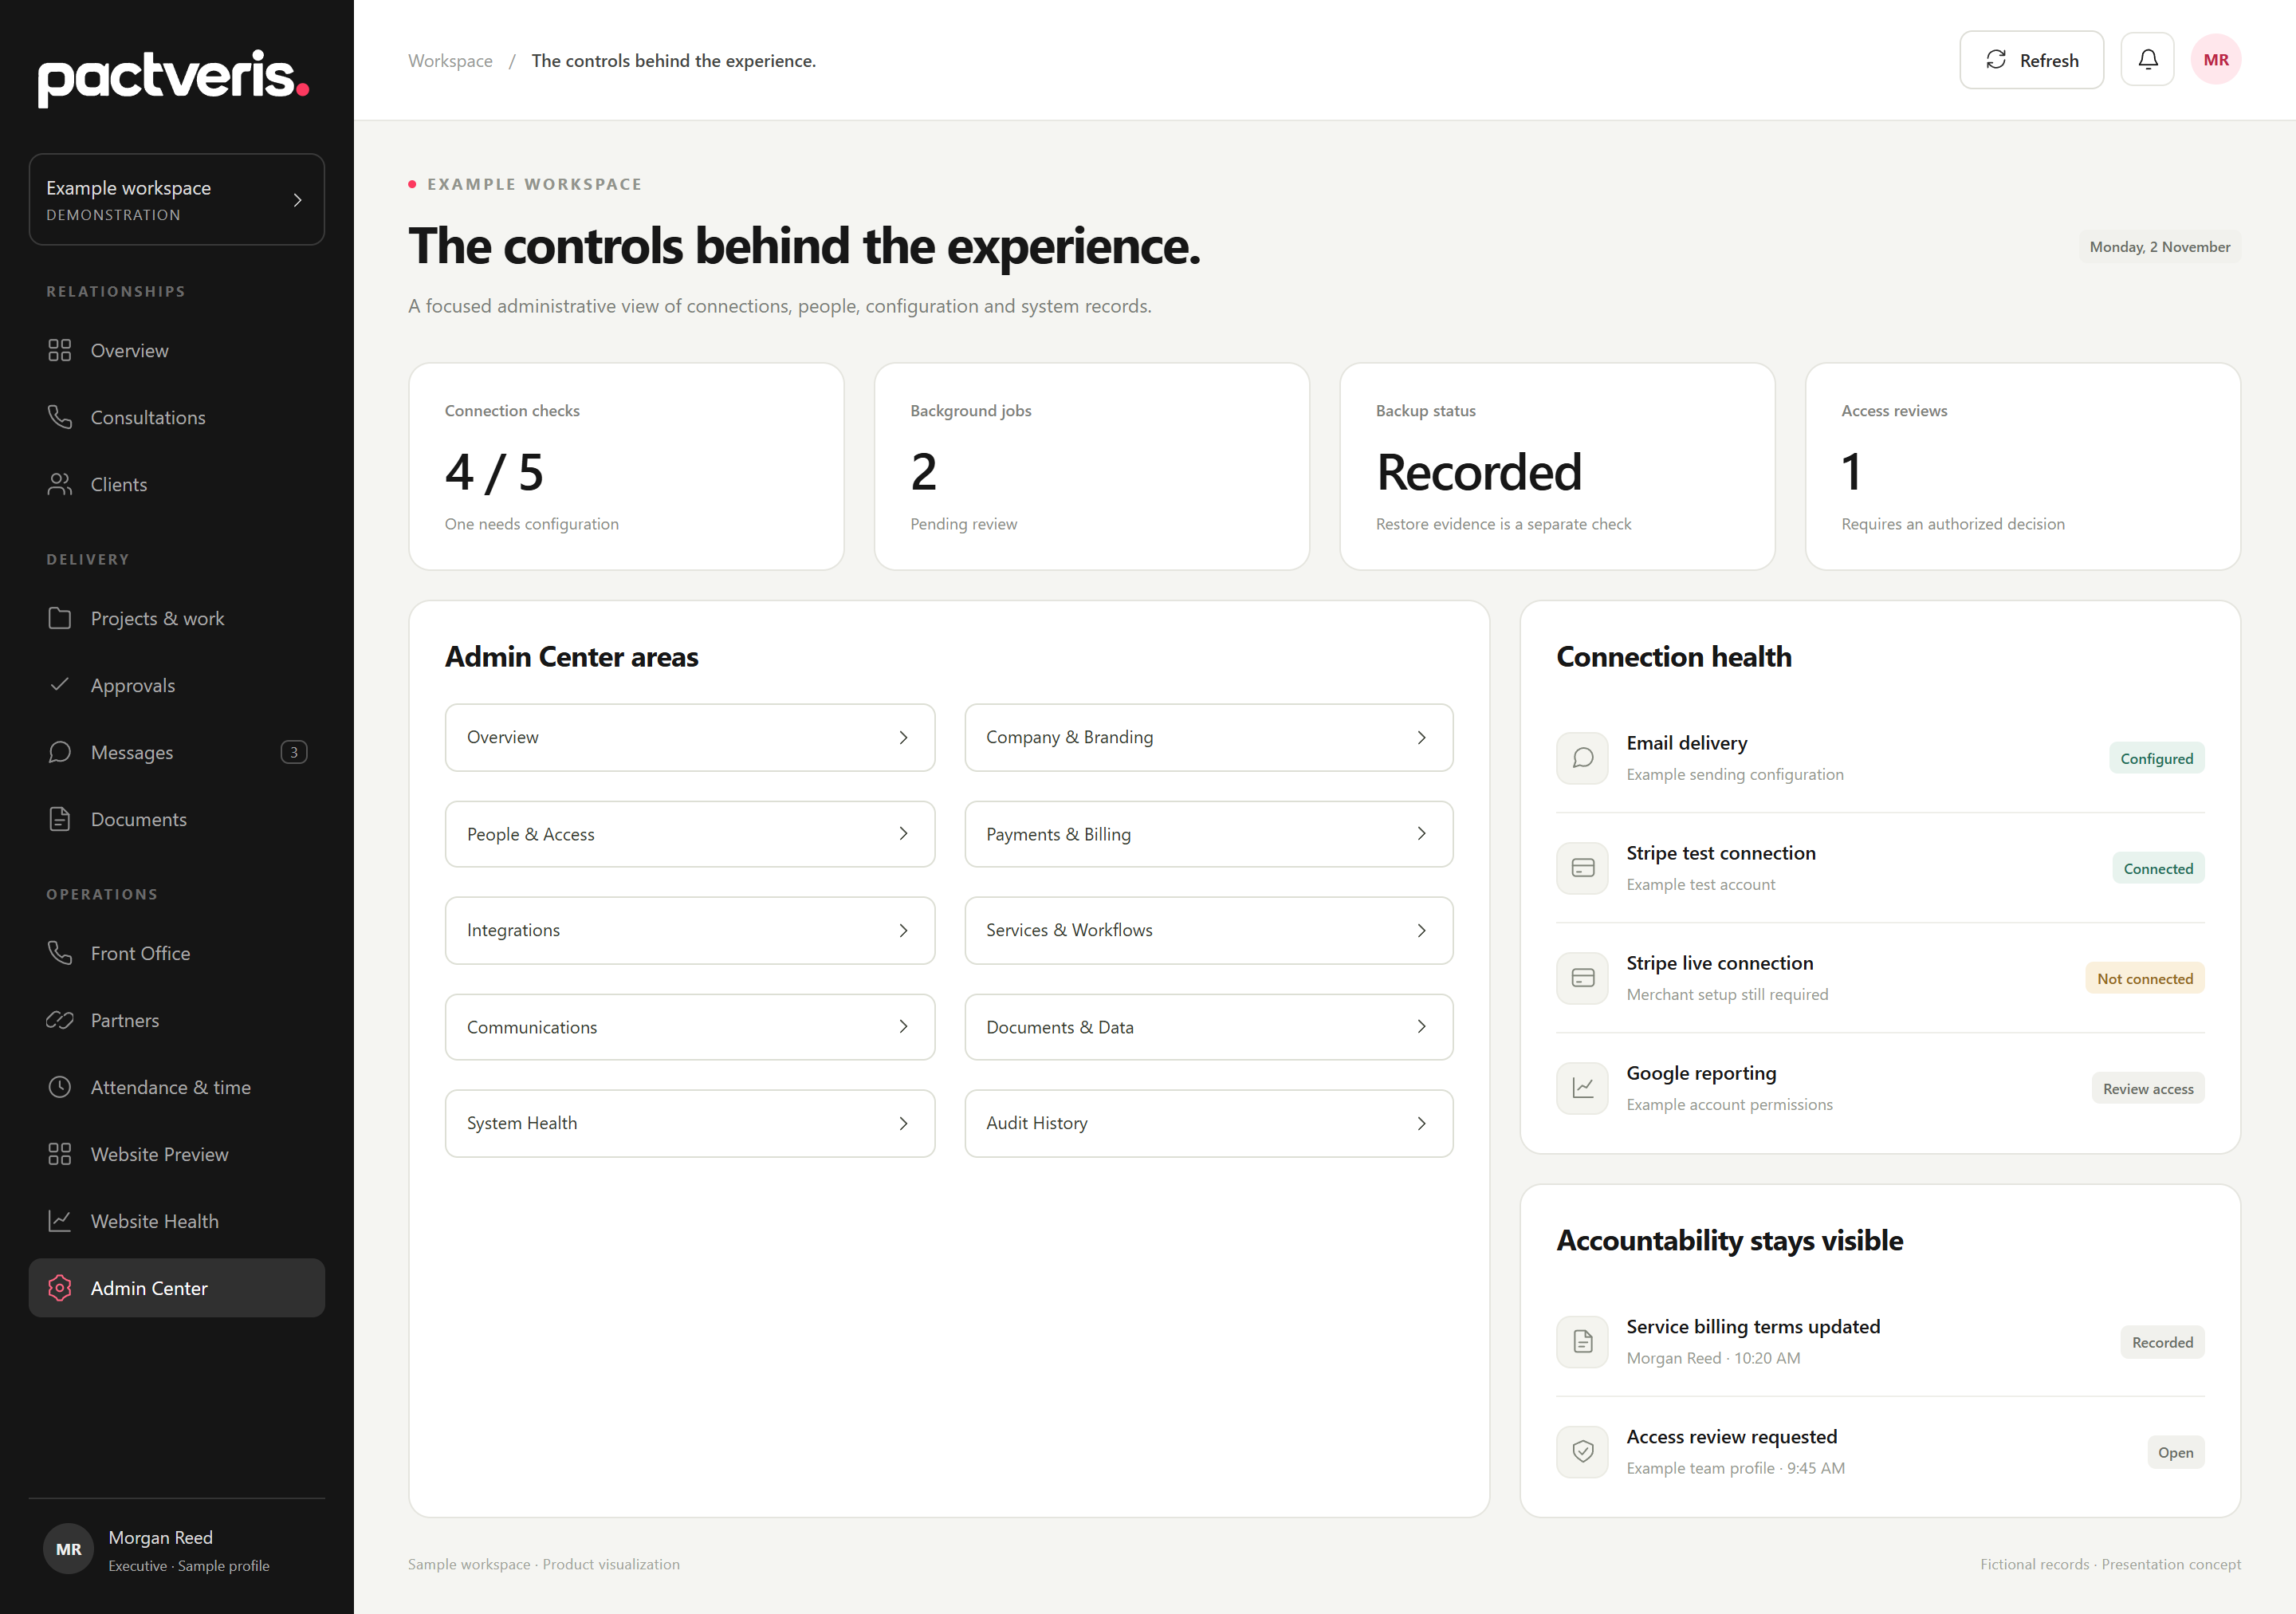The width and height of the screenshot is (2296, 1614).
Task: Click the Refresh button
Action: pos(2031,60)
